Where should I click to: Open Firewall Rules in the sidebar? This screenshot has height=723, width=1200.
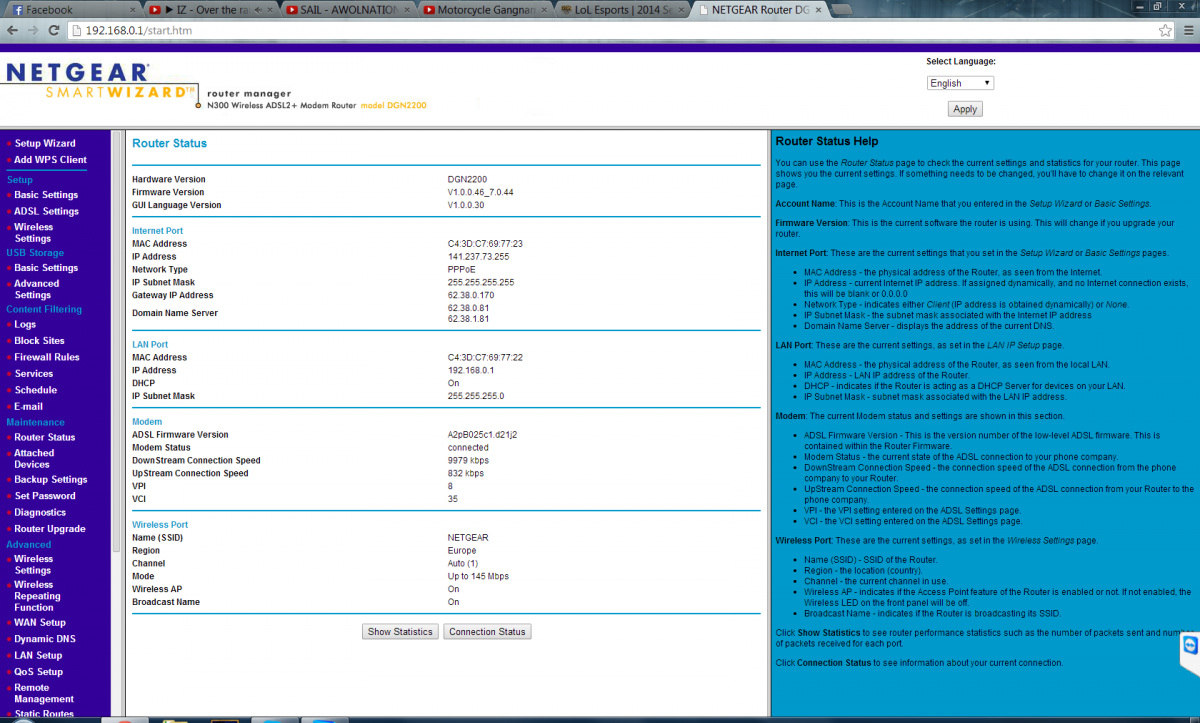click(x=47, y=357)
